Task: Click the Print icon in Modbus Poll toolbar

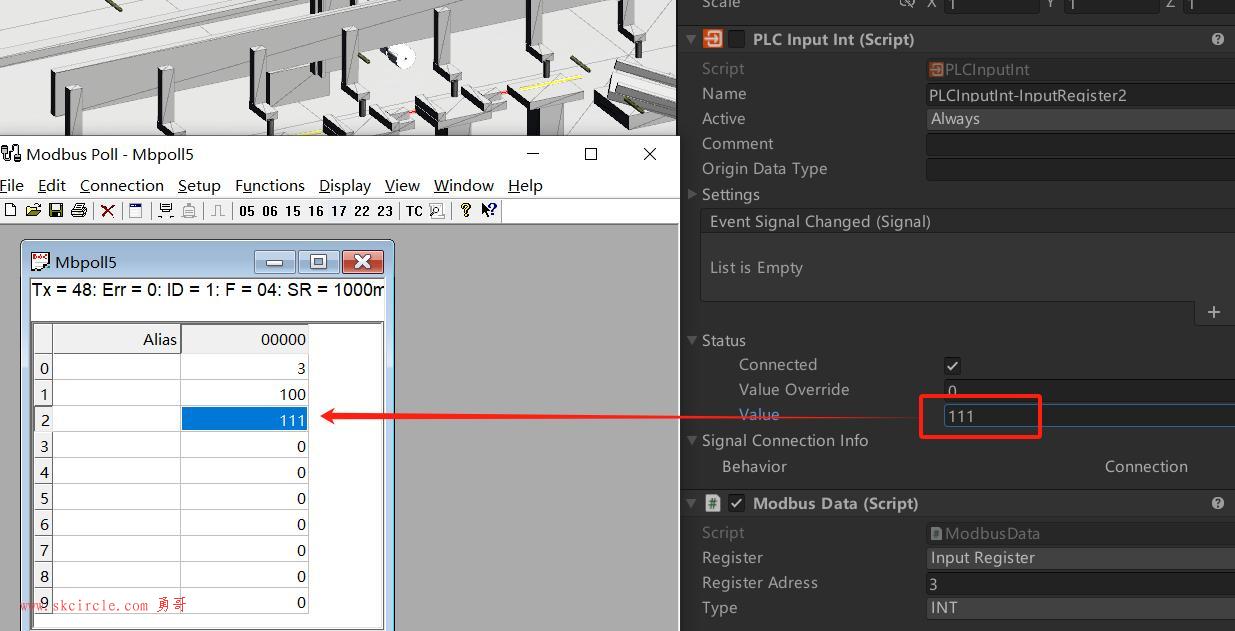Action: point(79,210)
